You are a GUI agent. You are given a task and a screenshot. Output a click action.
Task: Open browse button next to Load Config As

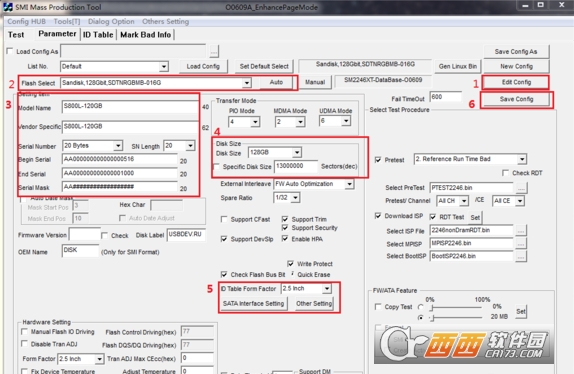click(214, 52)
